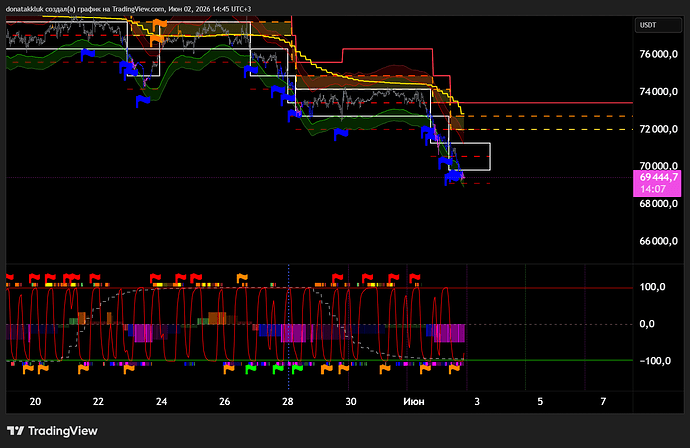Screen dimensions: 690x448
Task: Click the date label 5 on time axis
Action: 540,401
